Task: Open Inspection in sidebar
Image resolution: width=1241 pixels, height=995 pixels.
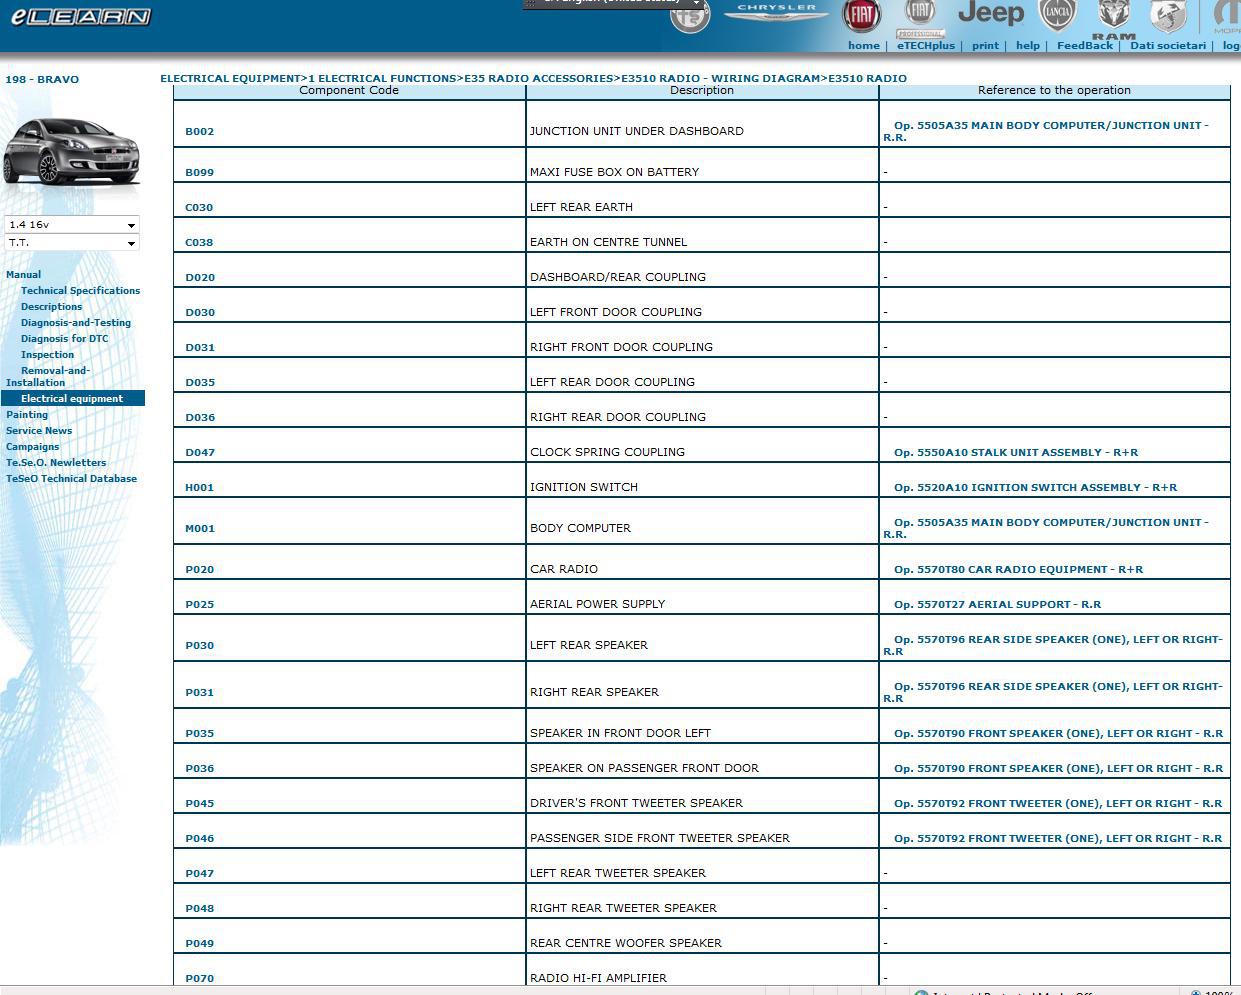Action: 47,355
